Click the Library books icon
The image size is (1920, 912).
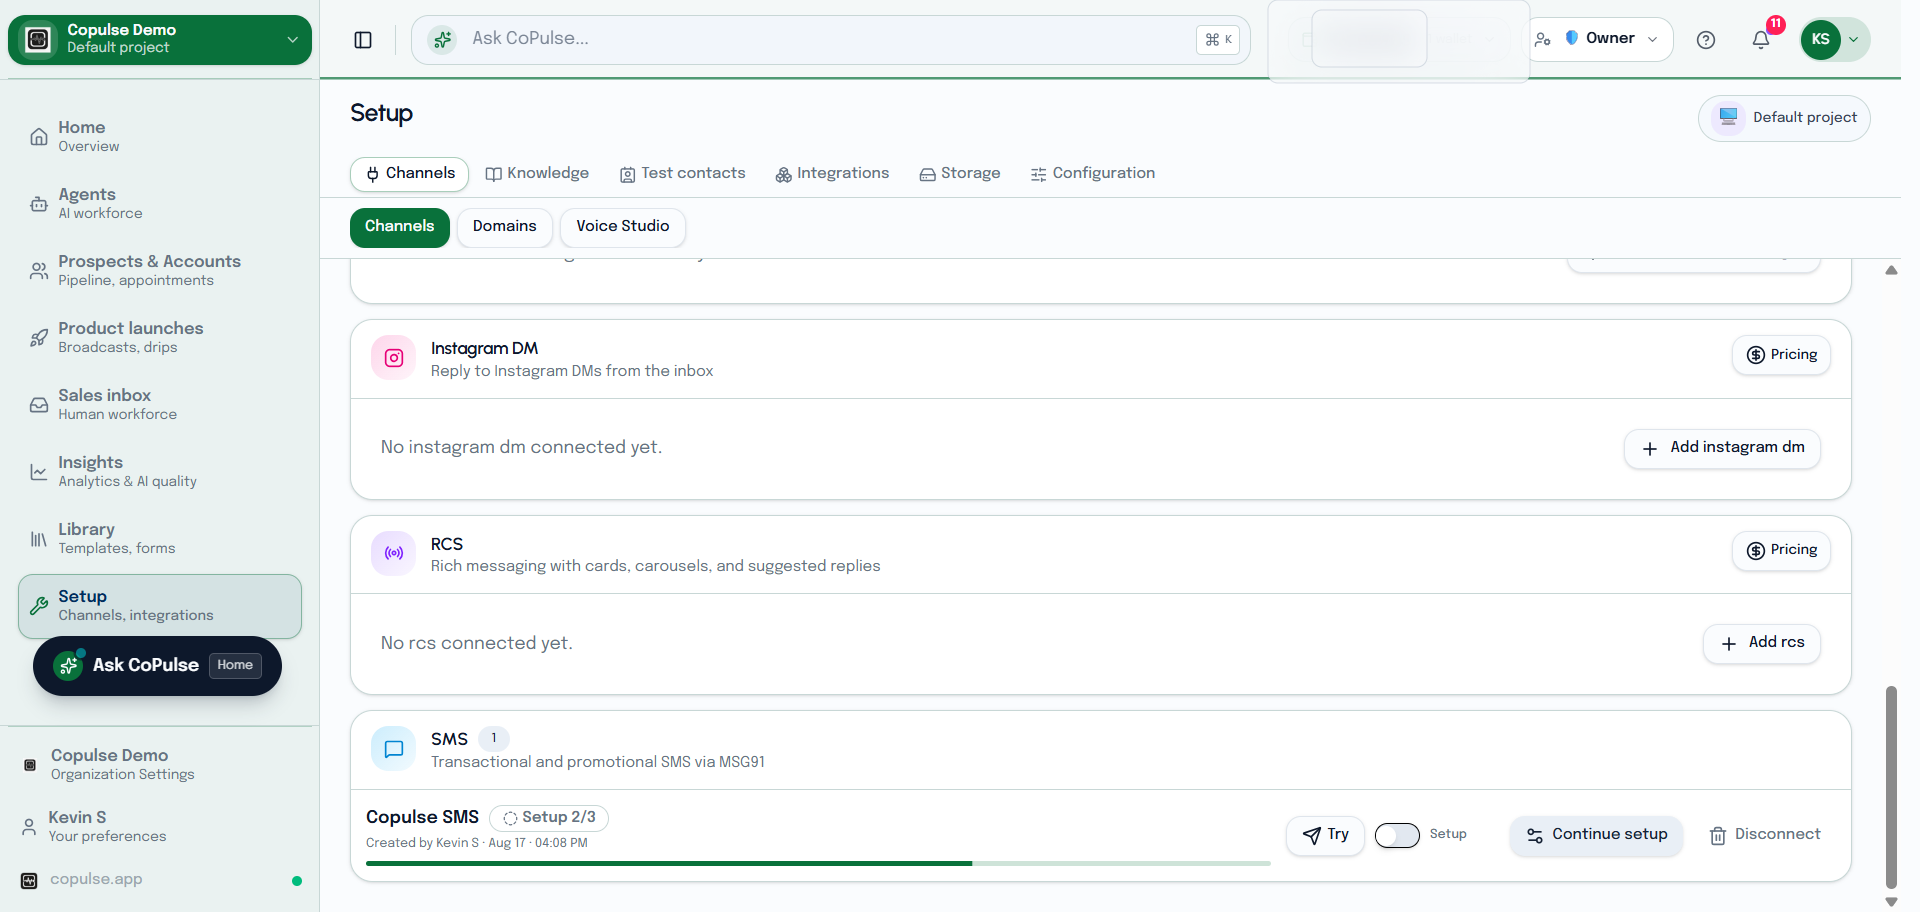(x=38, y=539)
